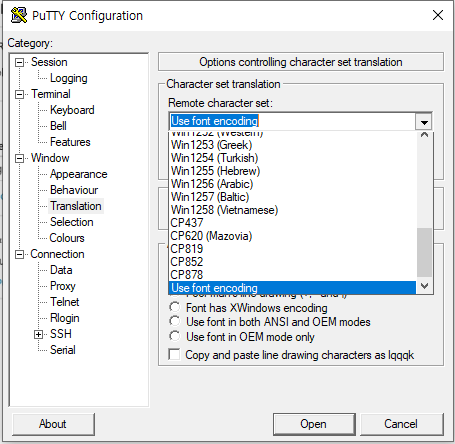Viewport: 455px width, 444px height.
Task: Close the Remote character set dropdown arrow
Action: coord(424,122)
